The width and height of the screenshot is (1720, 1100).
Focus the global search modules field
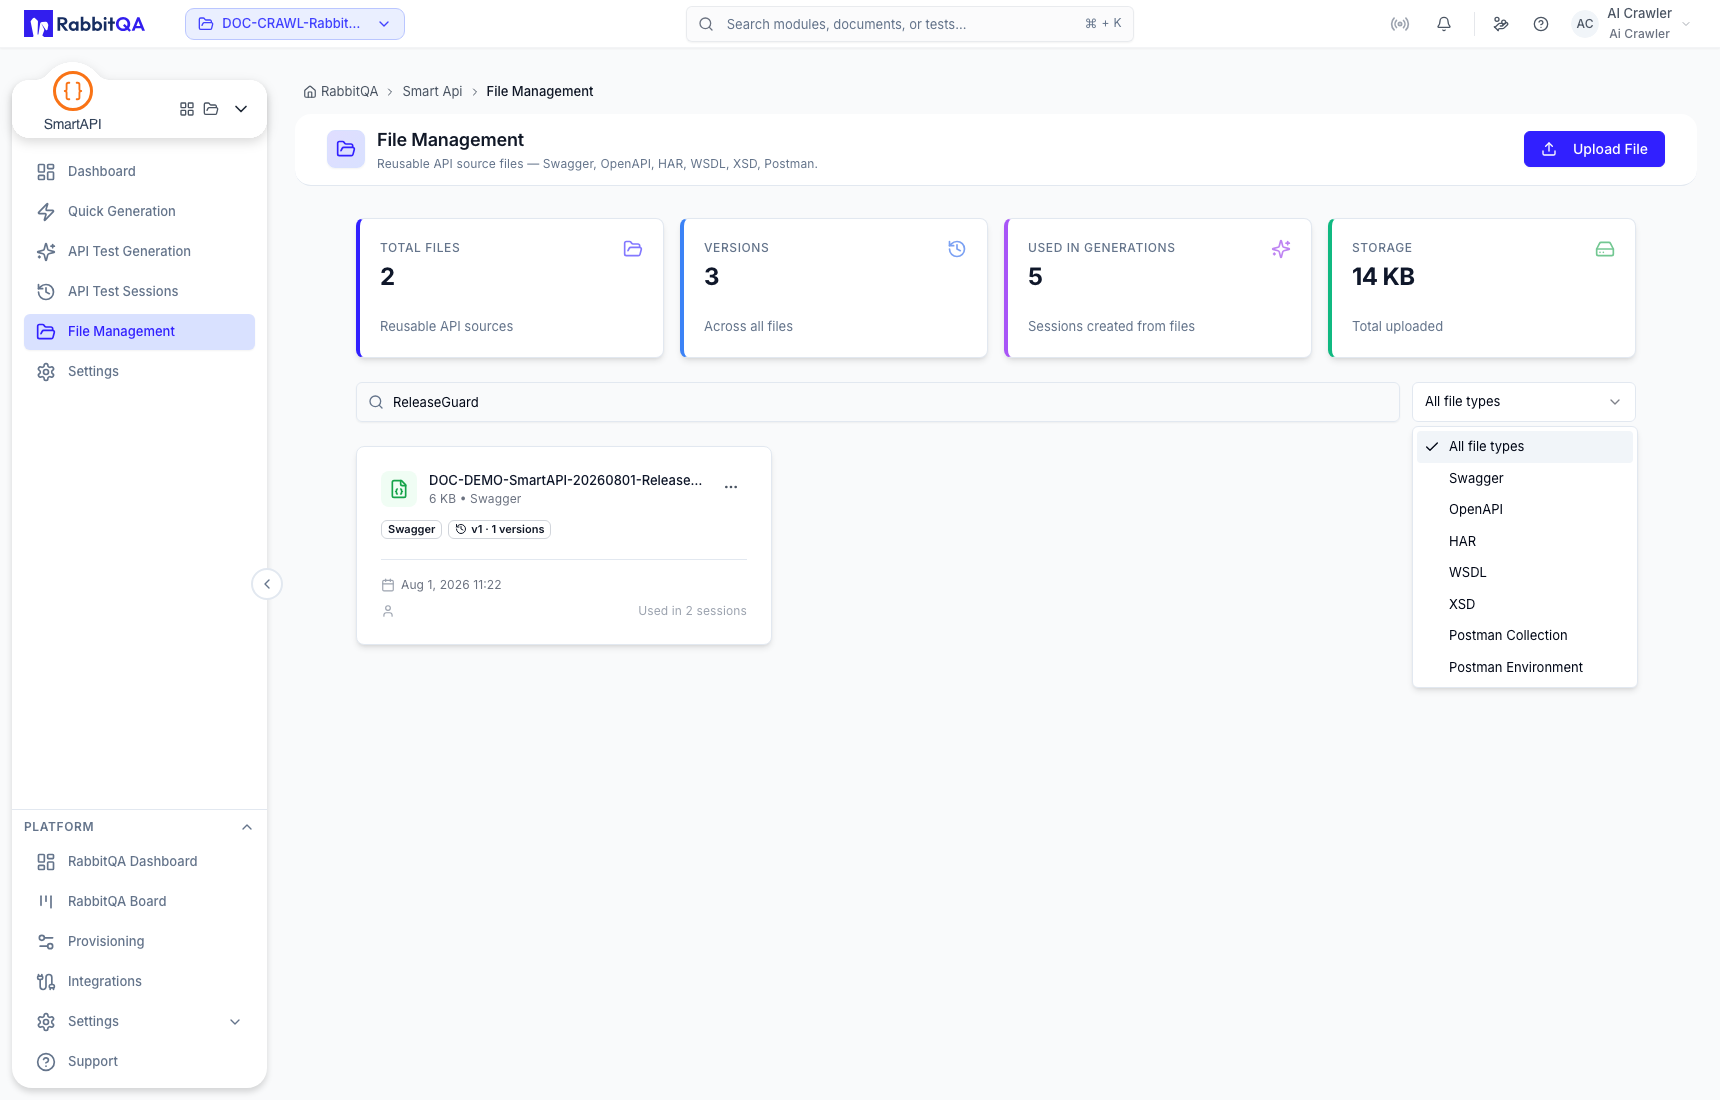[x=909, y=24]
